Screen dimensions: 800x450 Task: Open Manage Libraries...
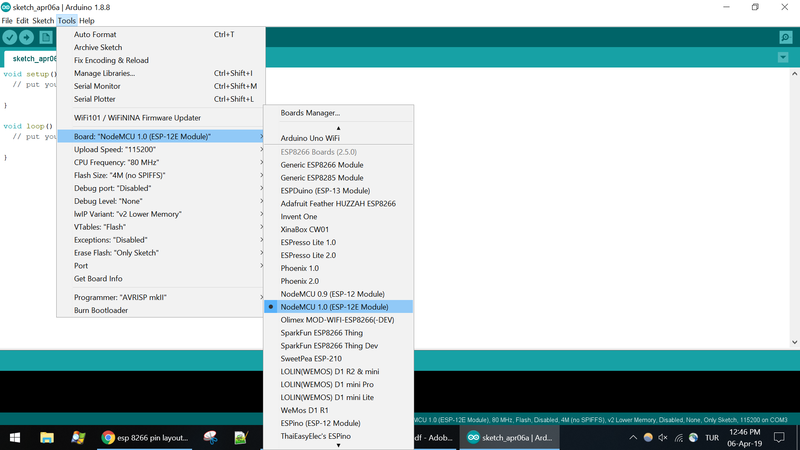click(161, 73)
